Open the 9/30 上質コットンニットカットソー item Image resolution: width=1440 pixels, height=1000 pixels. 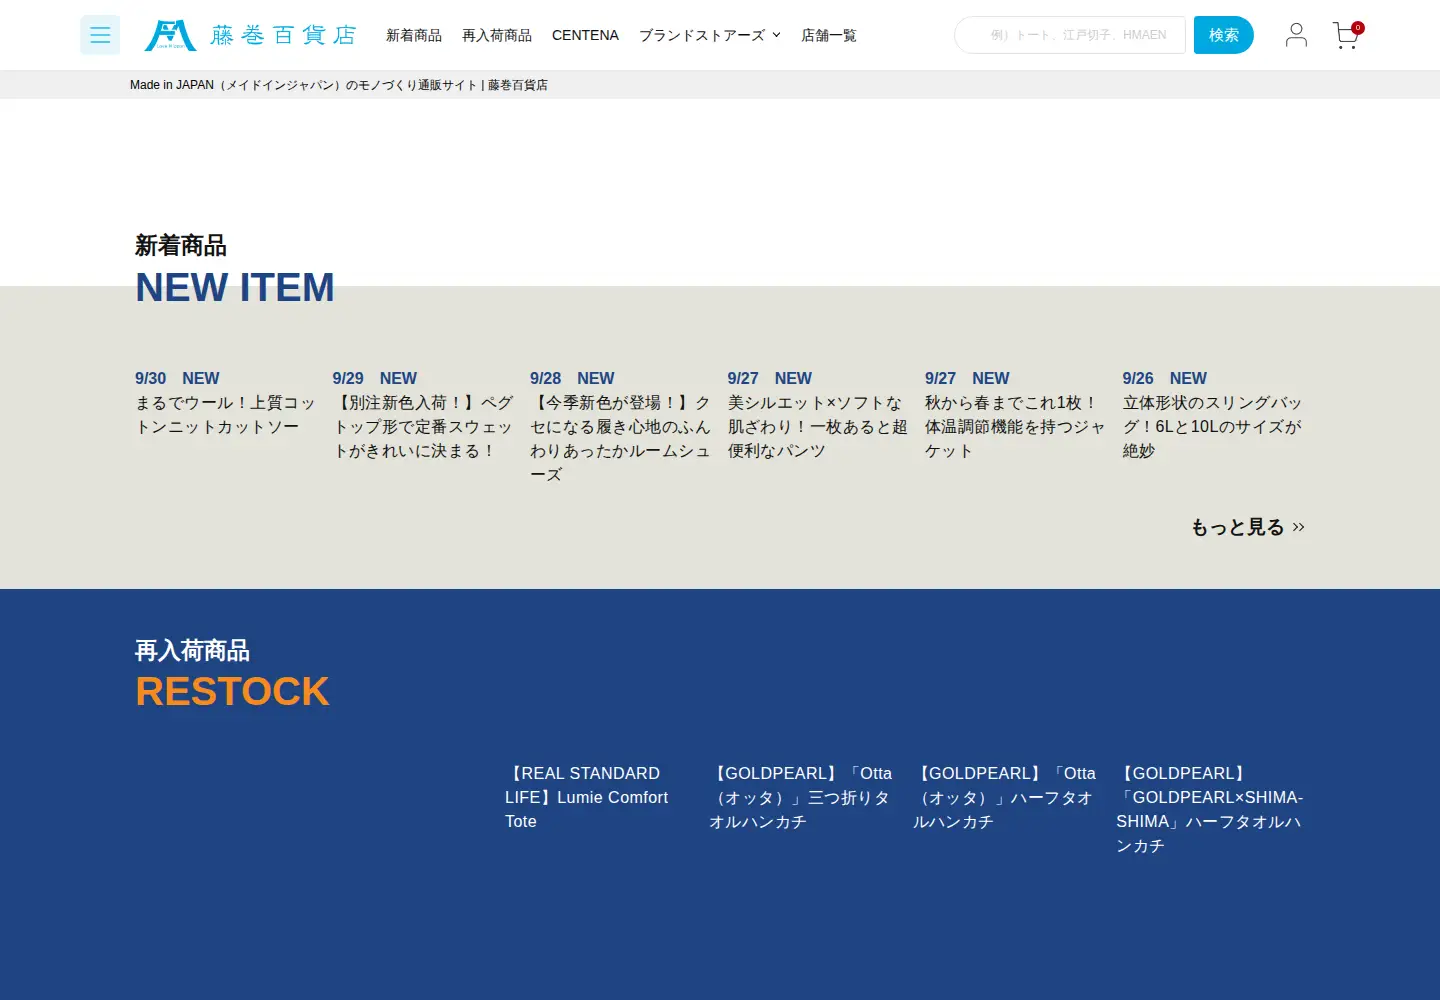pyautogui.click(x=225, y=414)
